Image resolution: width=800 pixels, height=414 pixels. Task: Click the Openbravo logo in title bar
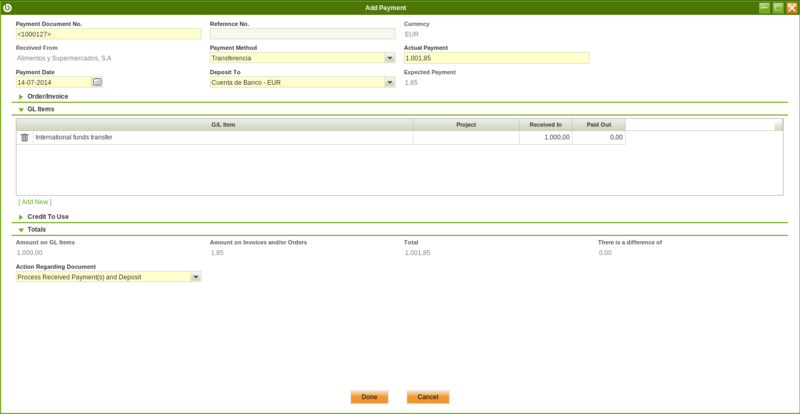[8, 7]
